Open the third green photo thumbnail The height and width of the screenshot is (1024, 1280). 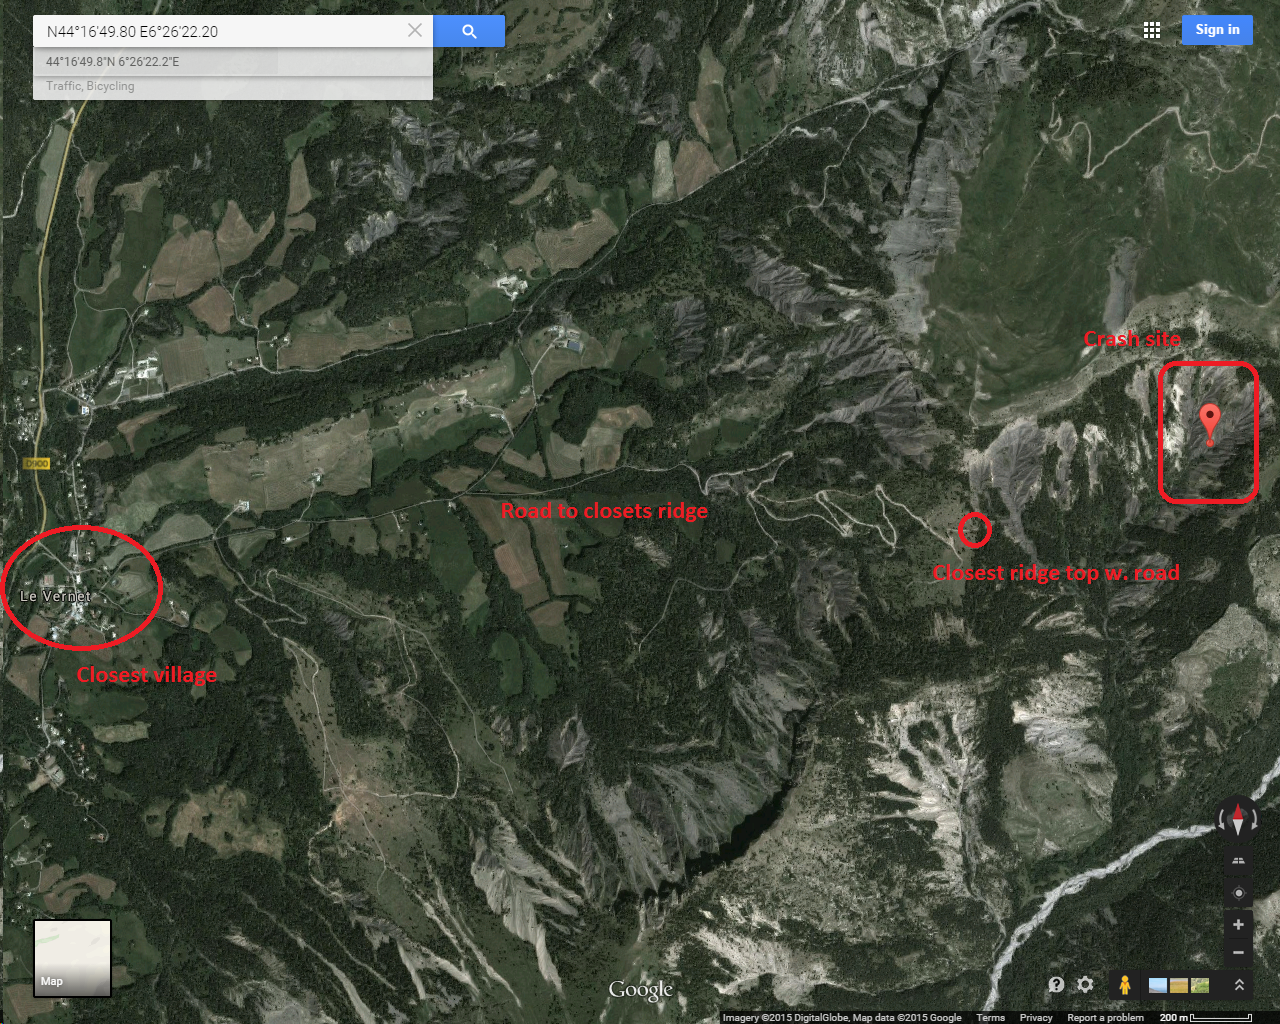point(1200,986)
